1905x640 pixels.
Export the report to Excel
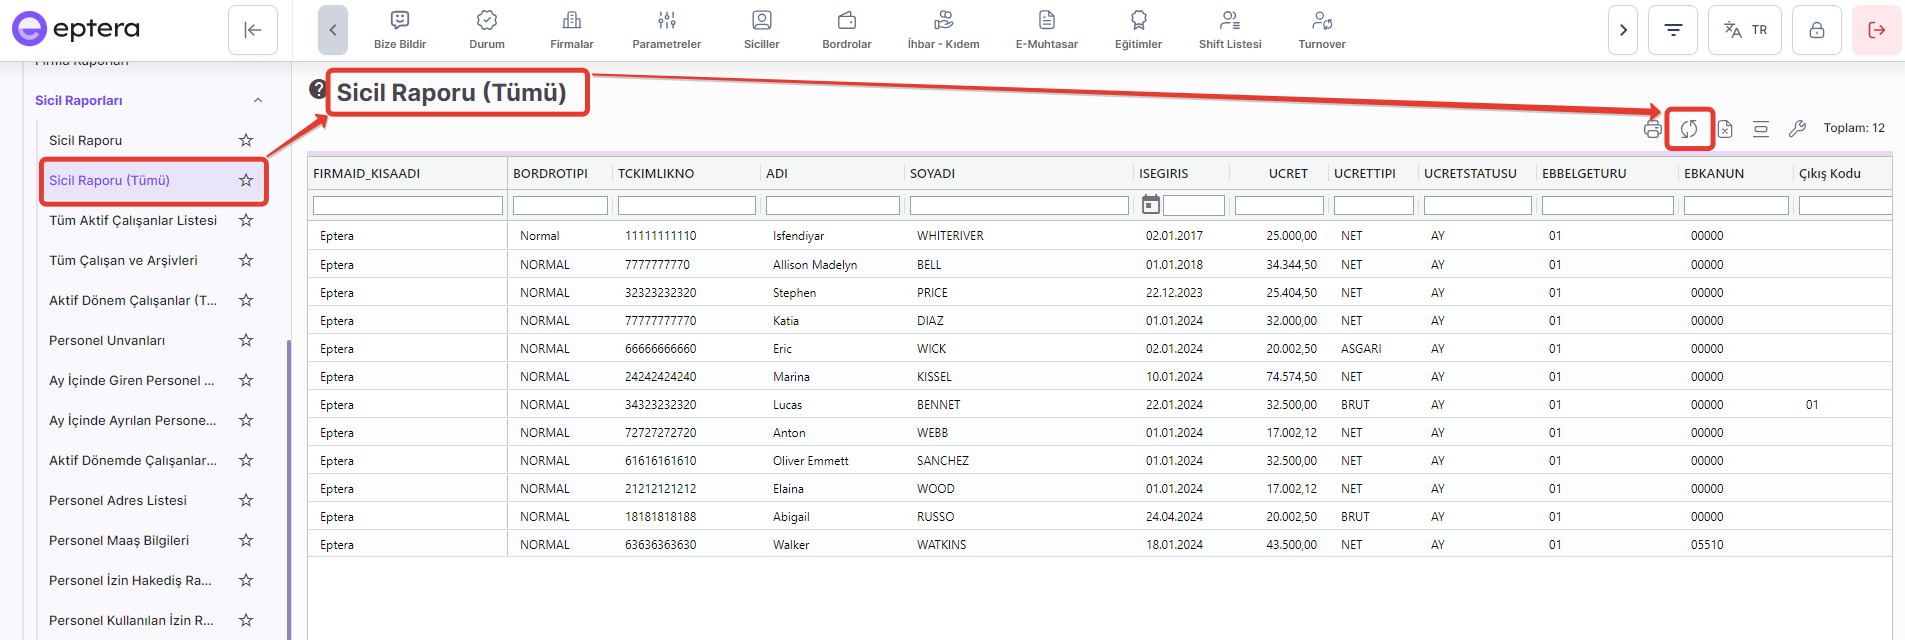[1725, 129]
